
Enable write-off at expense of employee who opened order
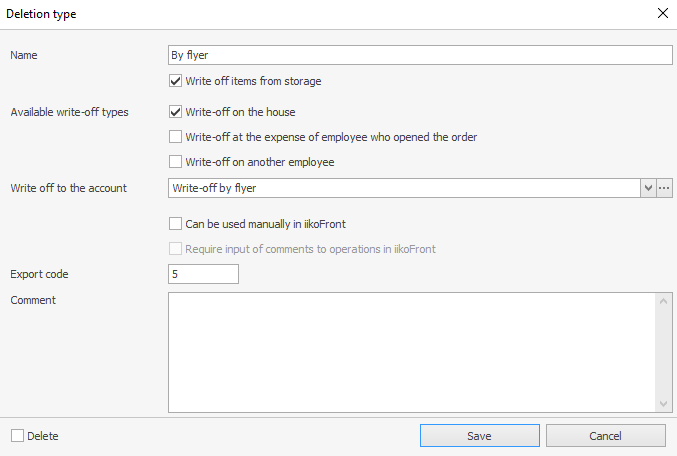coord(176,137)
